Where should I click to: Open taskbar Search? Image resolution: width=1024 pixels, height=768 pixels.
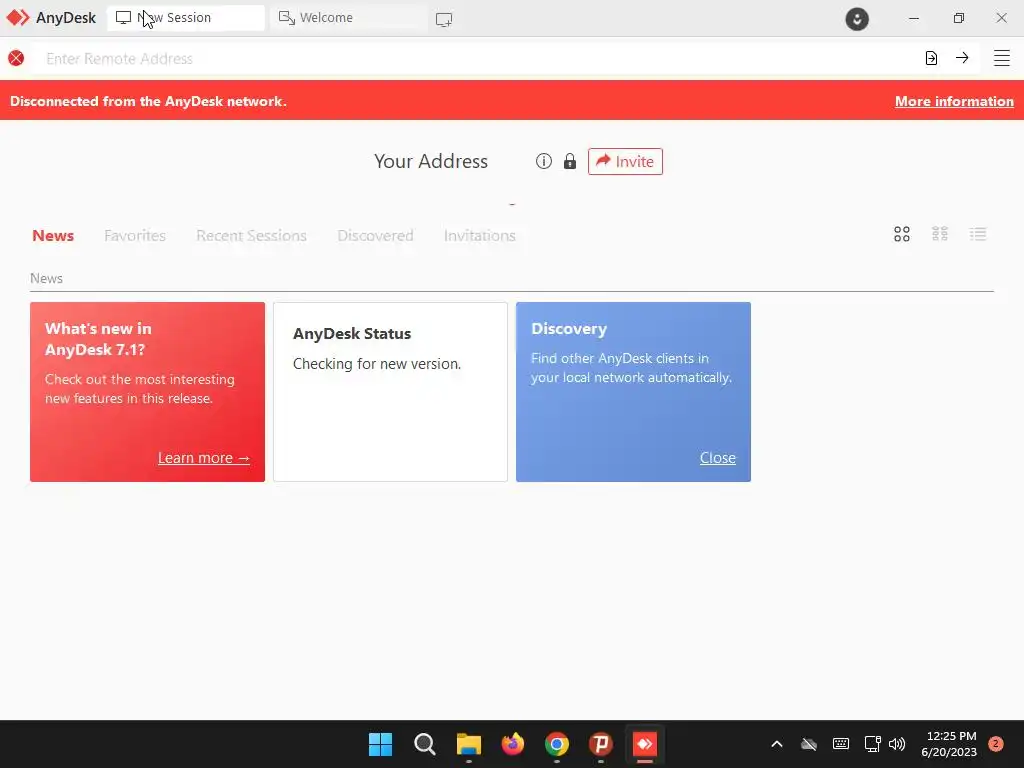(424, 744)
